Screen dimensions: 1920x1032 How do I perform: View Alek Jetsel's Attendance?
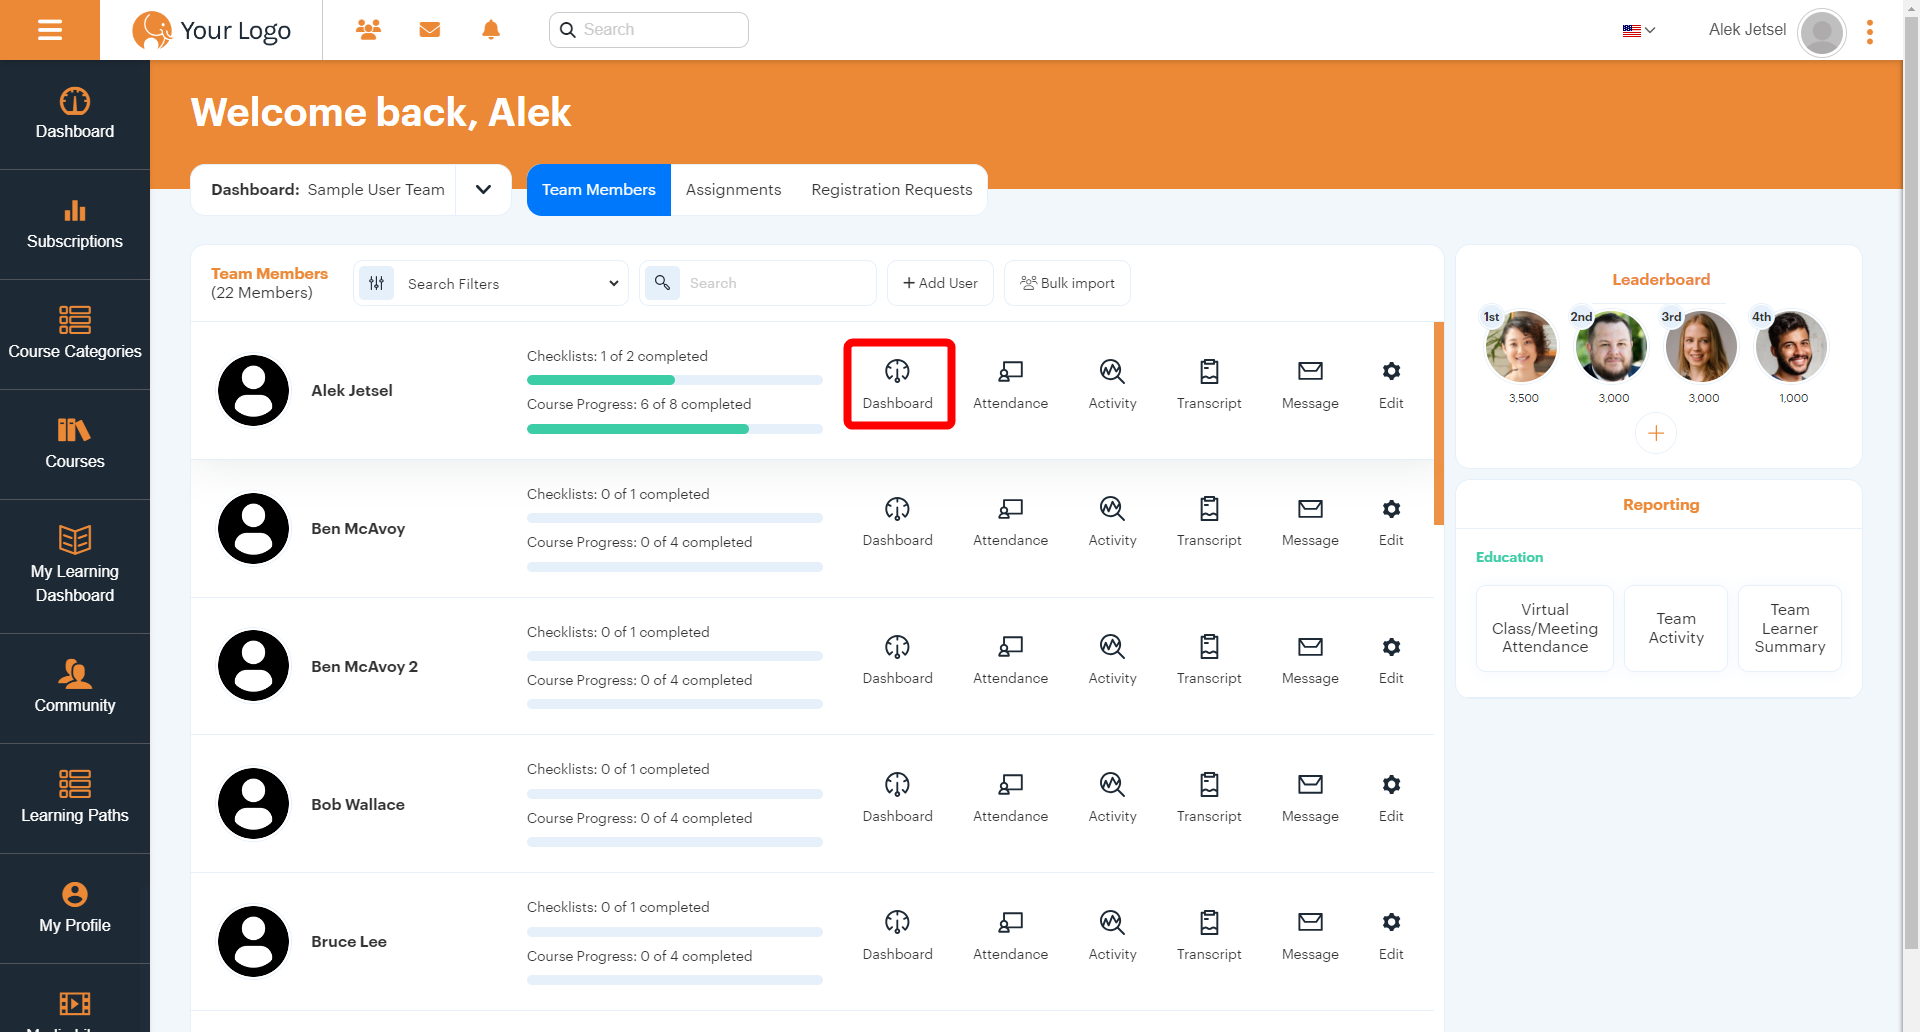coord(1011,384)
